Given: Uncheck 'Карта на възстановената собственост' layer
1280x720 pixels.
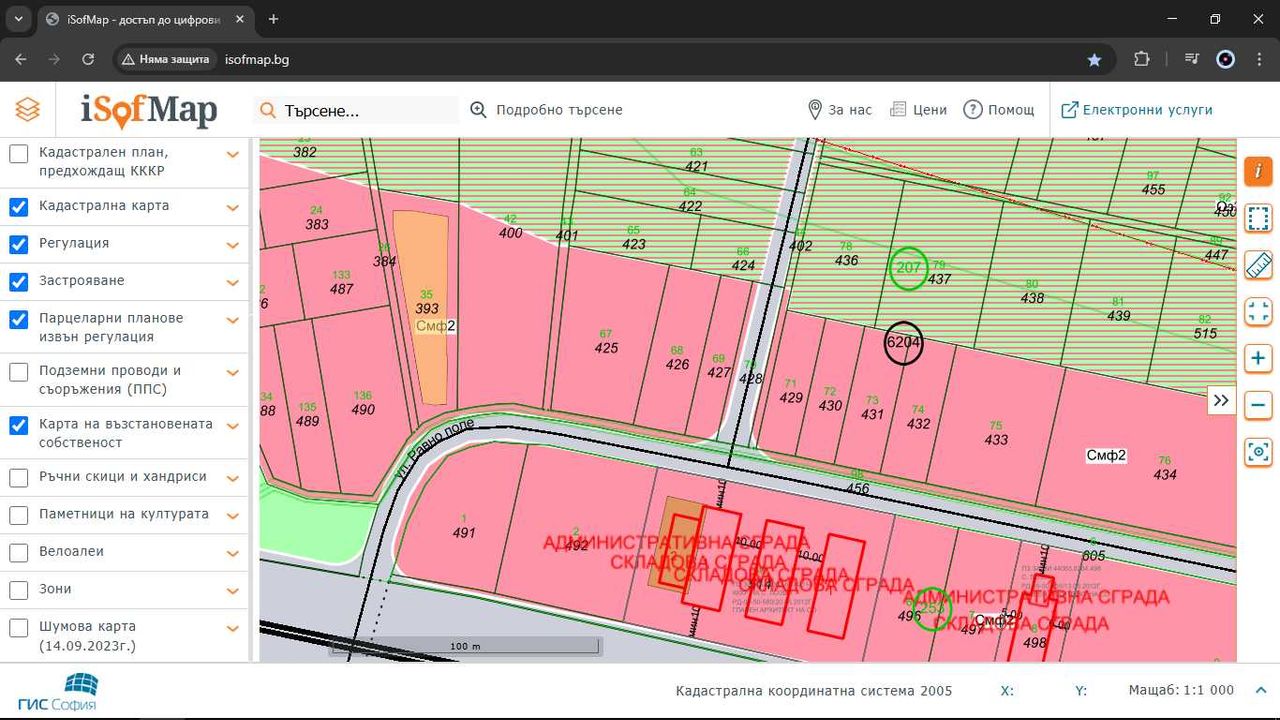Looking at the screenshot, I should (x=19, y=425).
